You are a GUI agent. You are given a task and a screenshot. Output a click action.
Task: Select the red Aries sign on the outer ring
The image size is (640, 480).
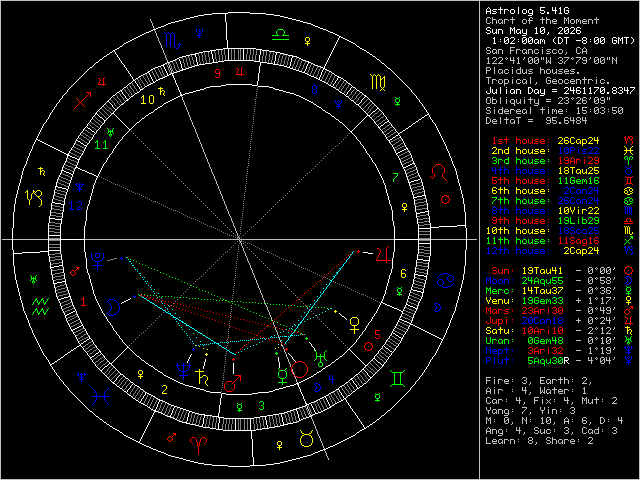pos(198,445)
